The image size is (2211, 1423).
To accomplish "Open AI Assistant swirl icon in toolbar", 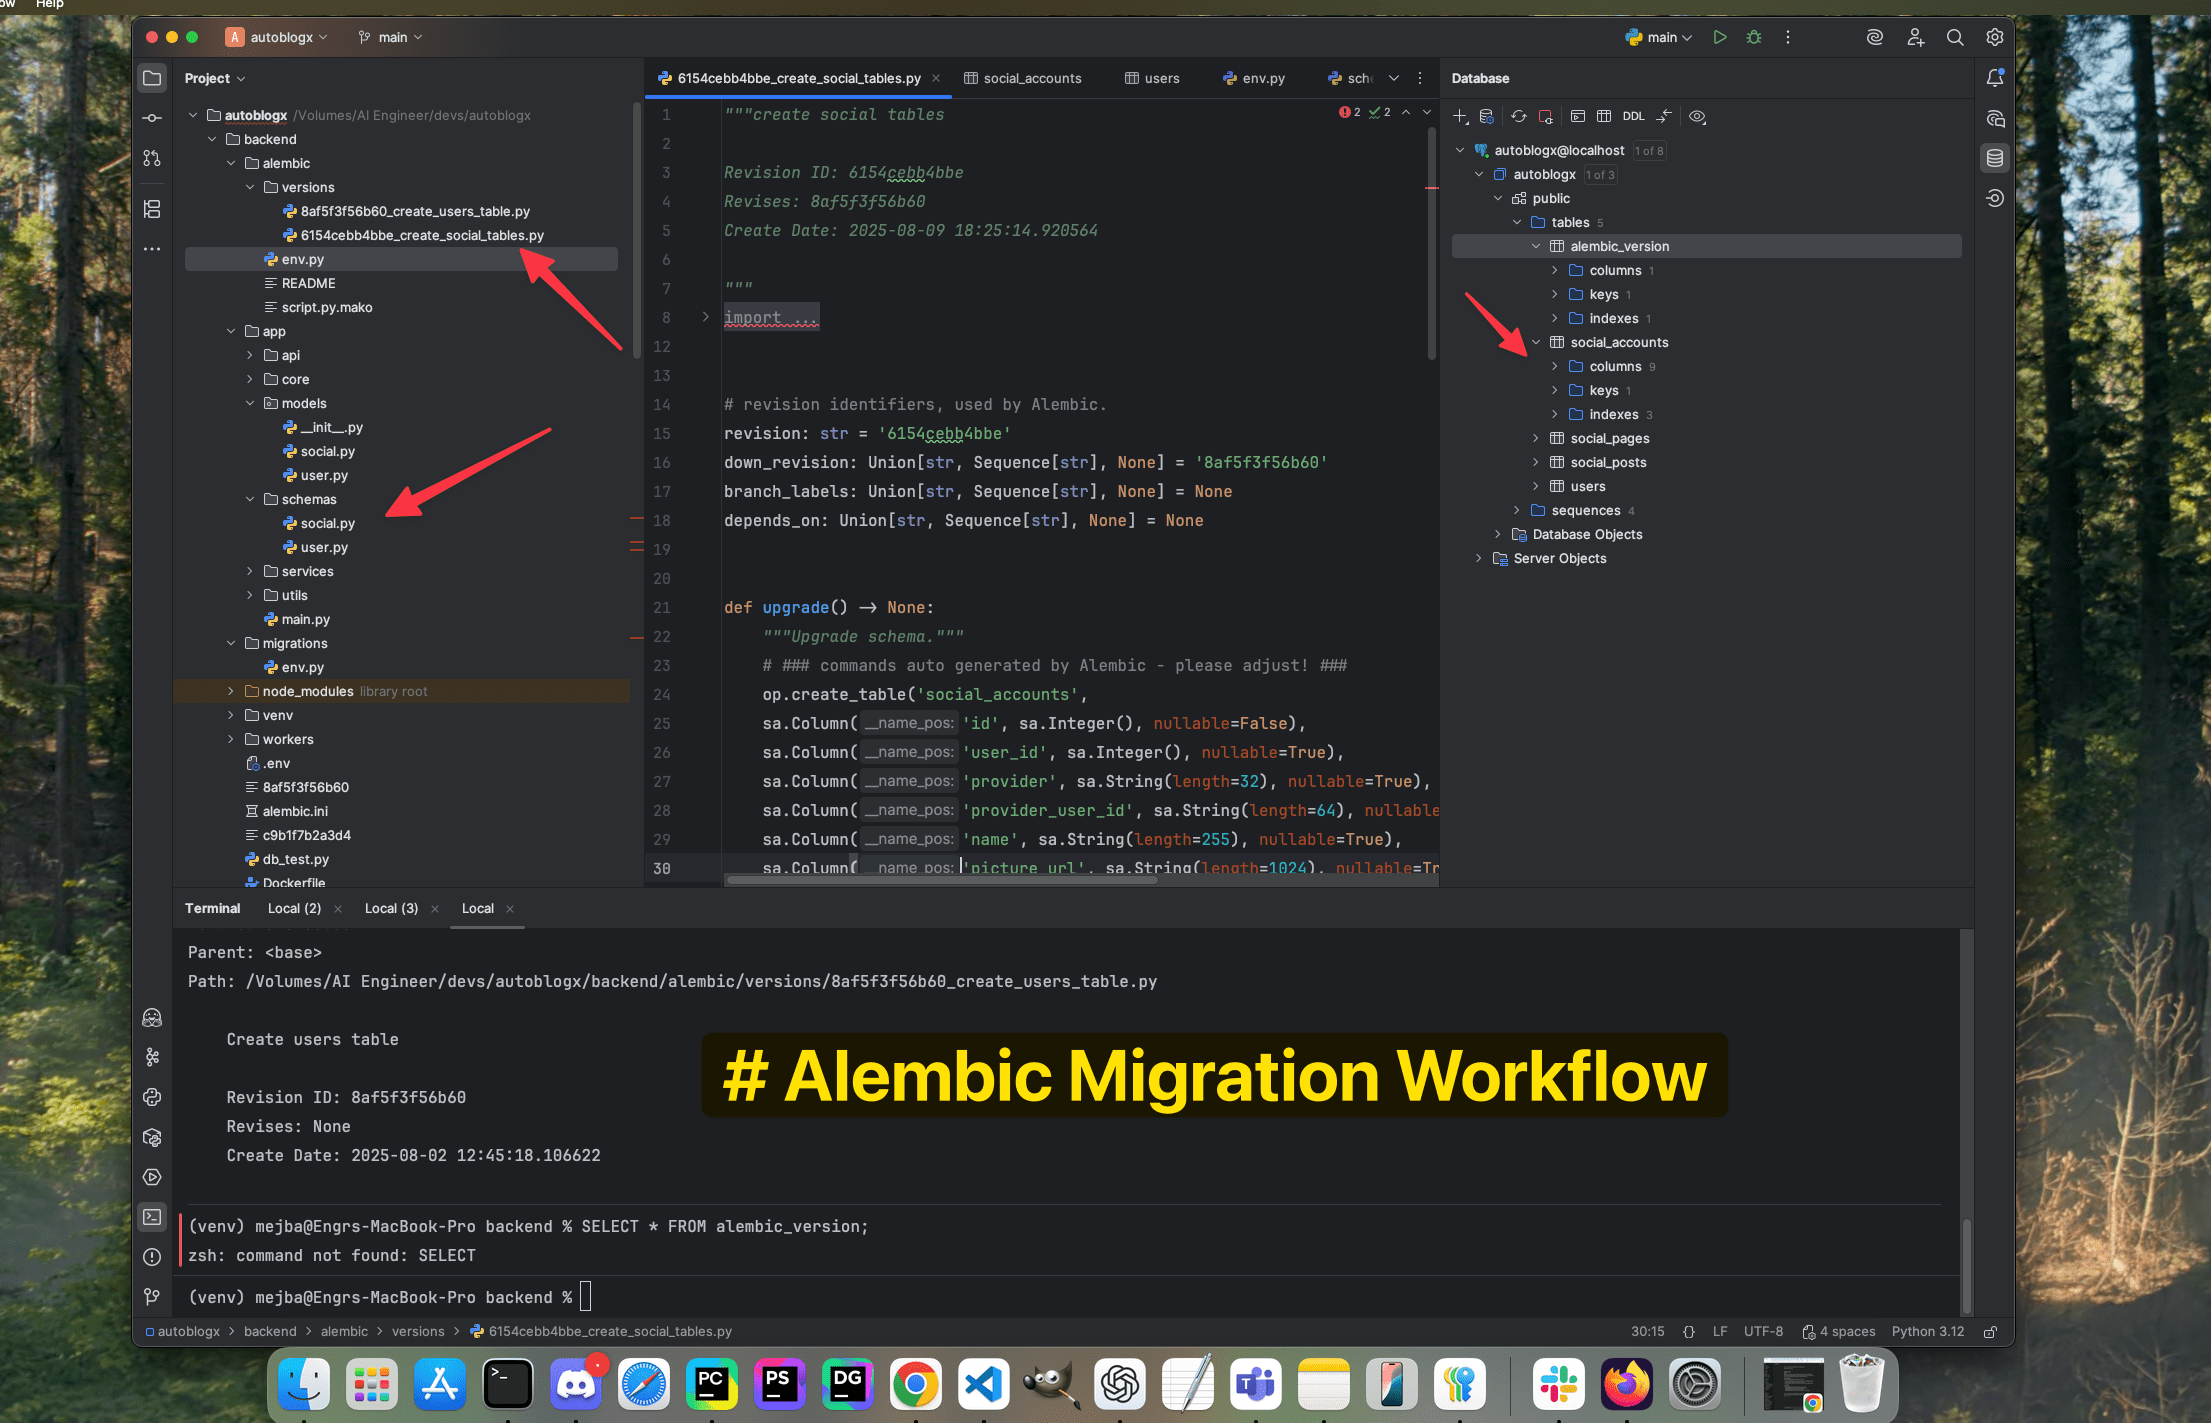I will click(x=1875, y=37).
